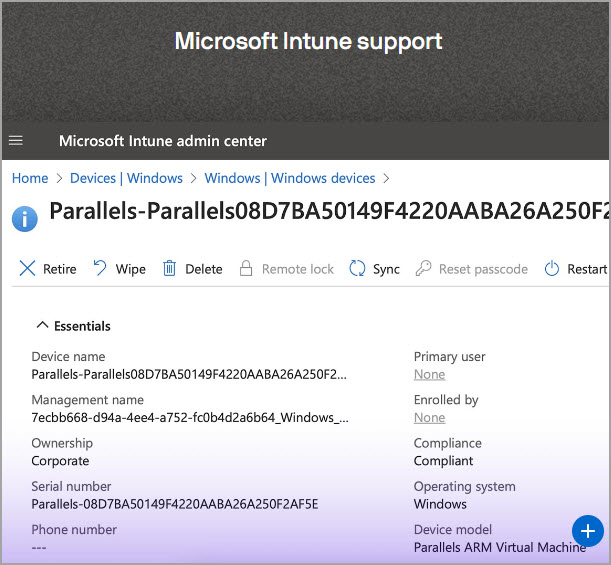Image resolution: width=611 pixels, height=565 pixels.
Task: Click the Remote lock padlock icon
Action: [x=246, y=268]
